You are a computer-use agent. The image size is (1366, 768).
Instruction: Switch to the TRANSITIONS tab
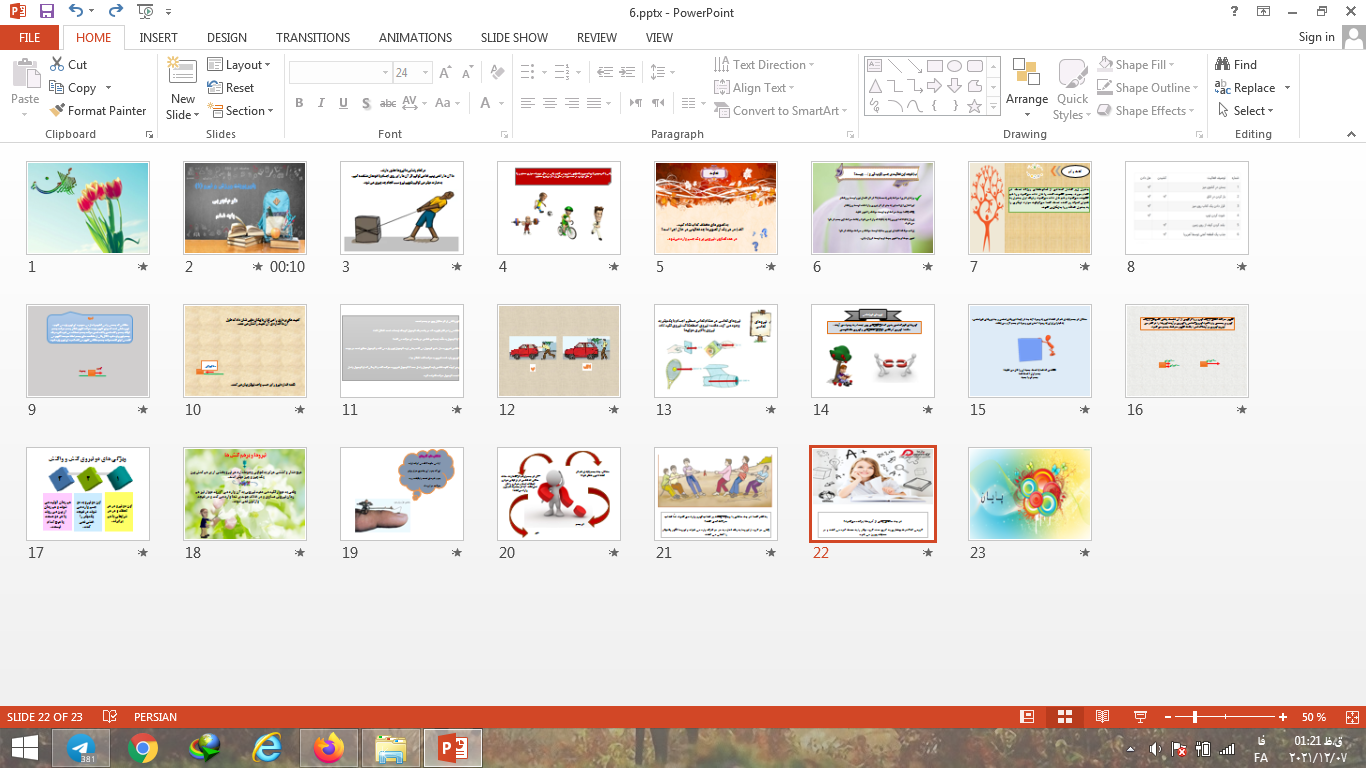pos(313,37)
